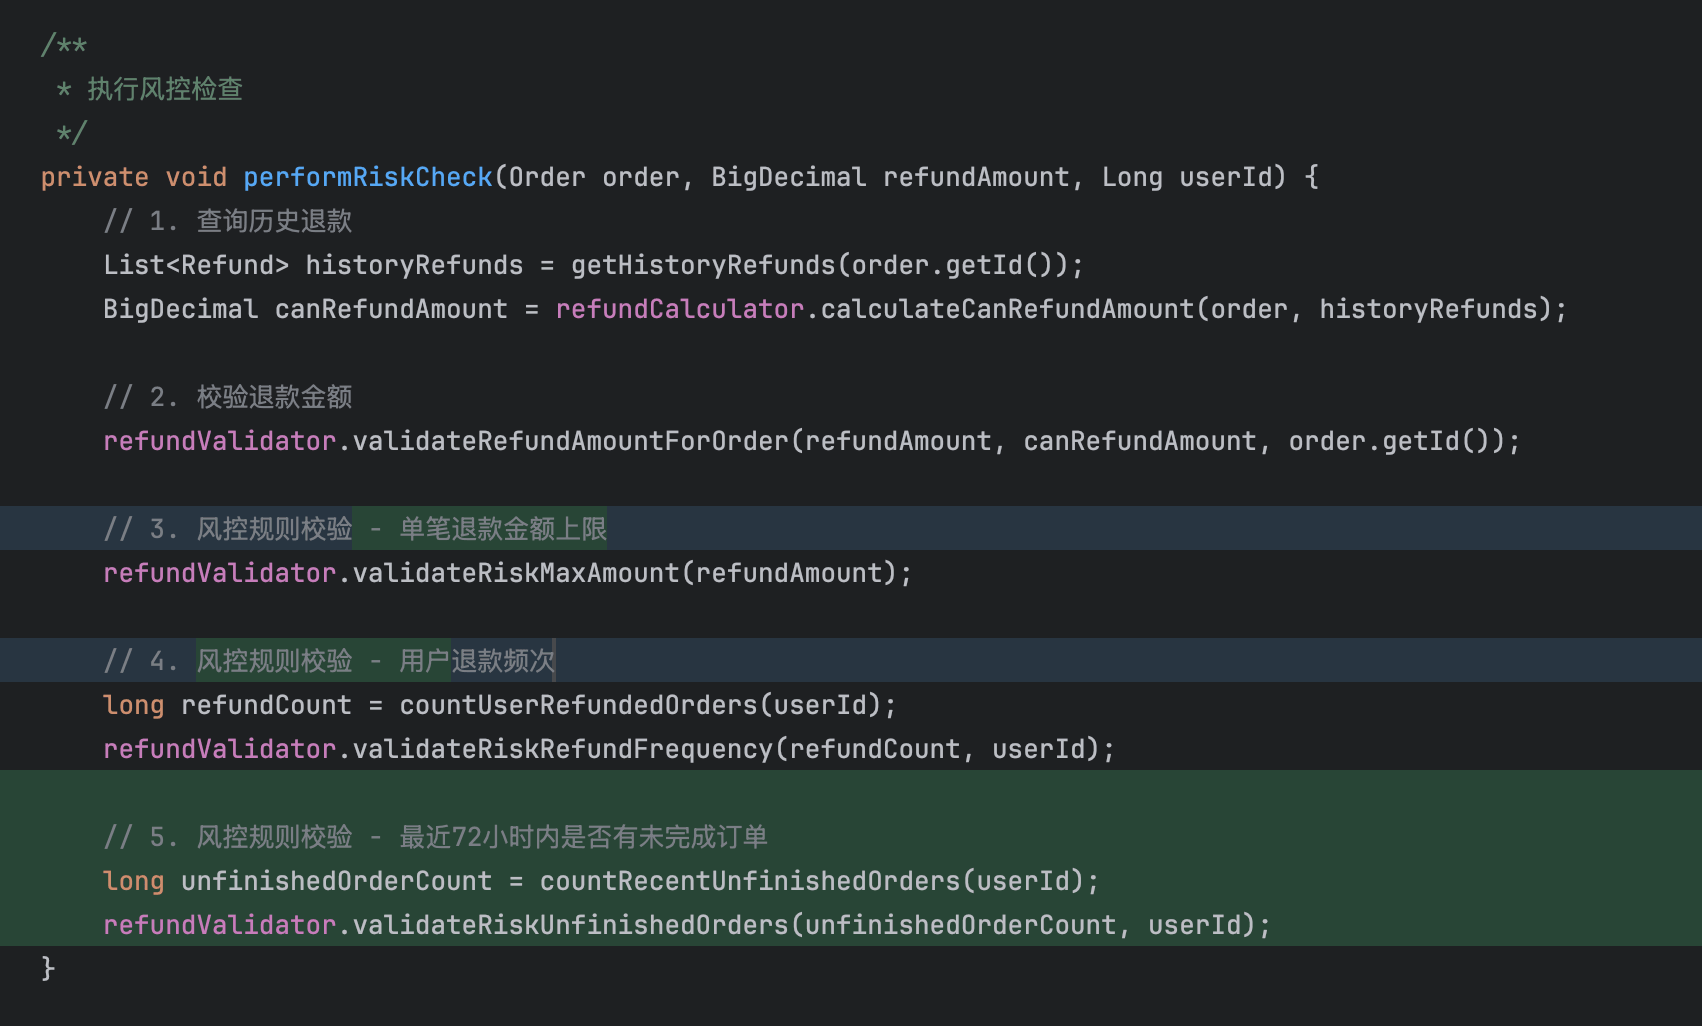Image resolution: width=1702 pixels, height=1026 pixels.
Task: Click the Javadoc text '执行风控检查'
Action: (165, 89)
